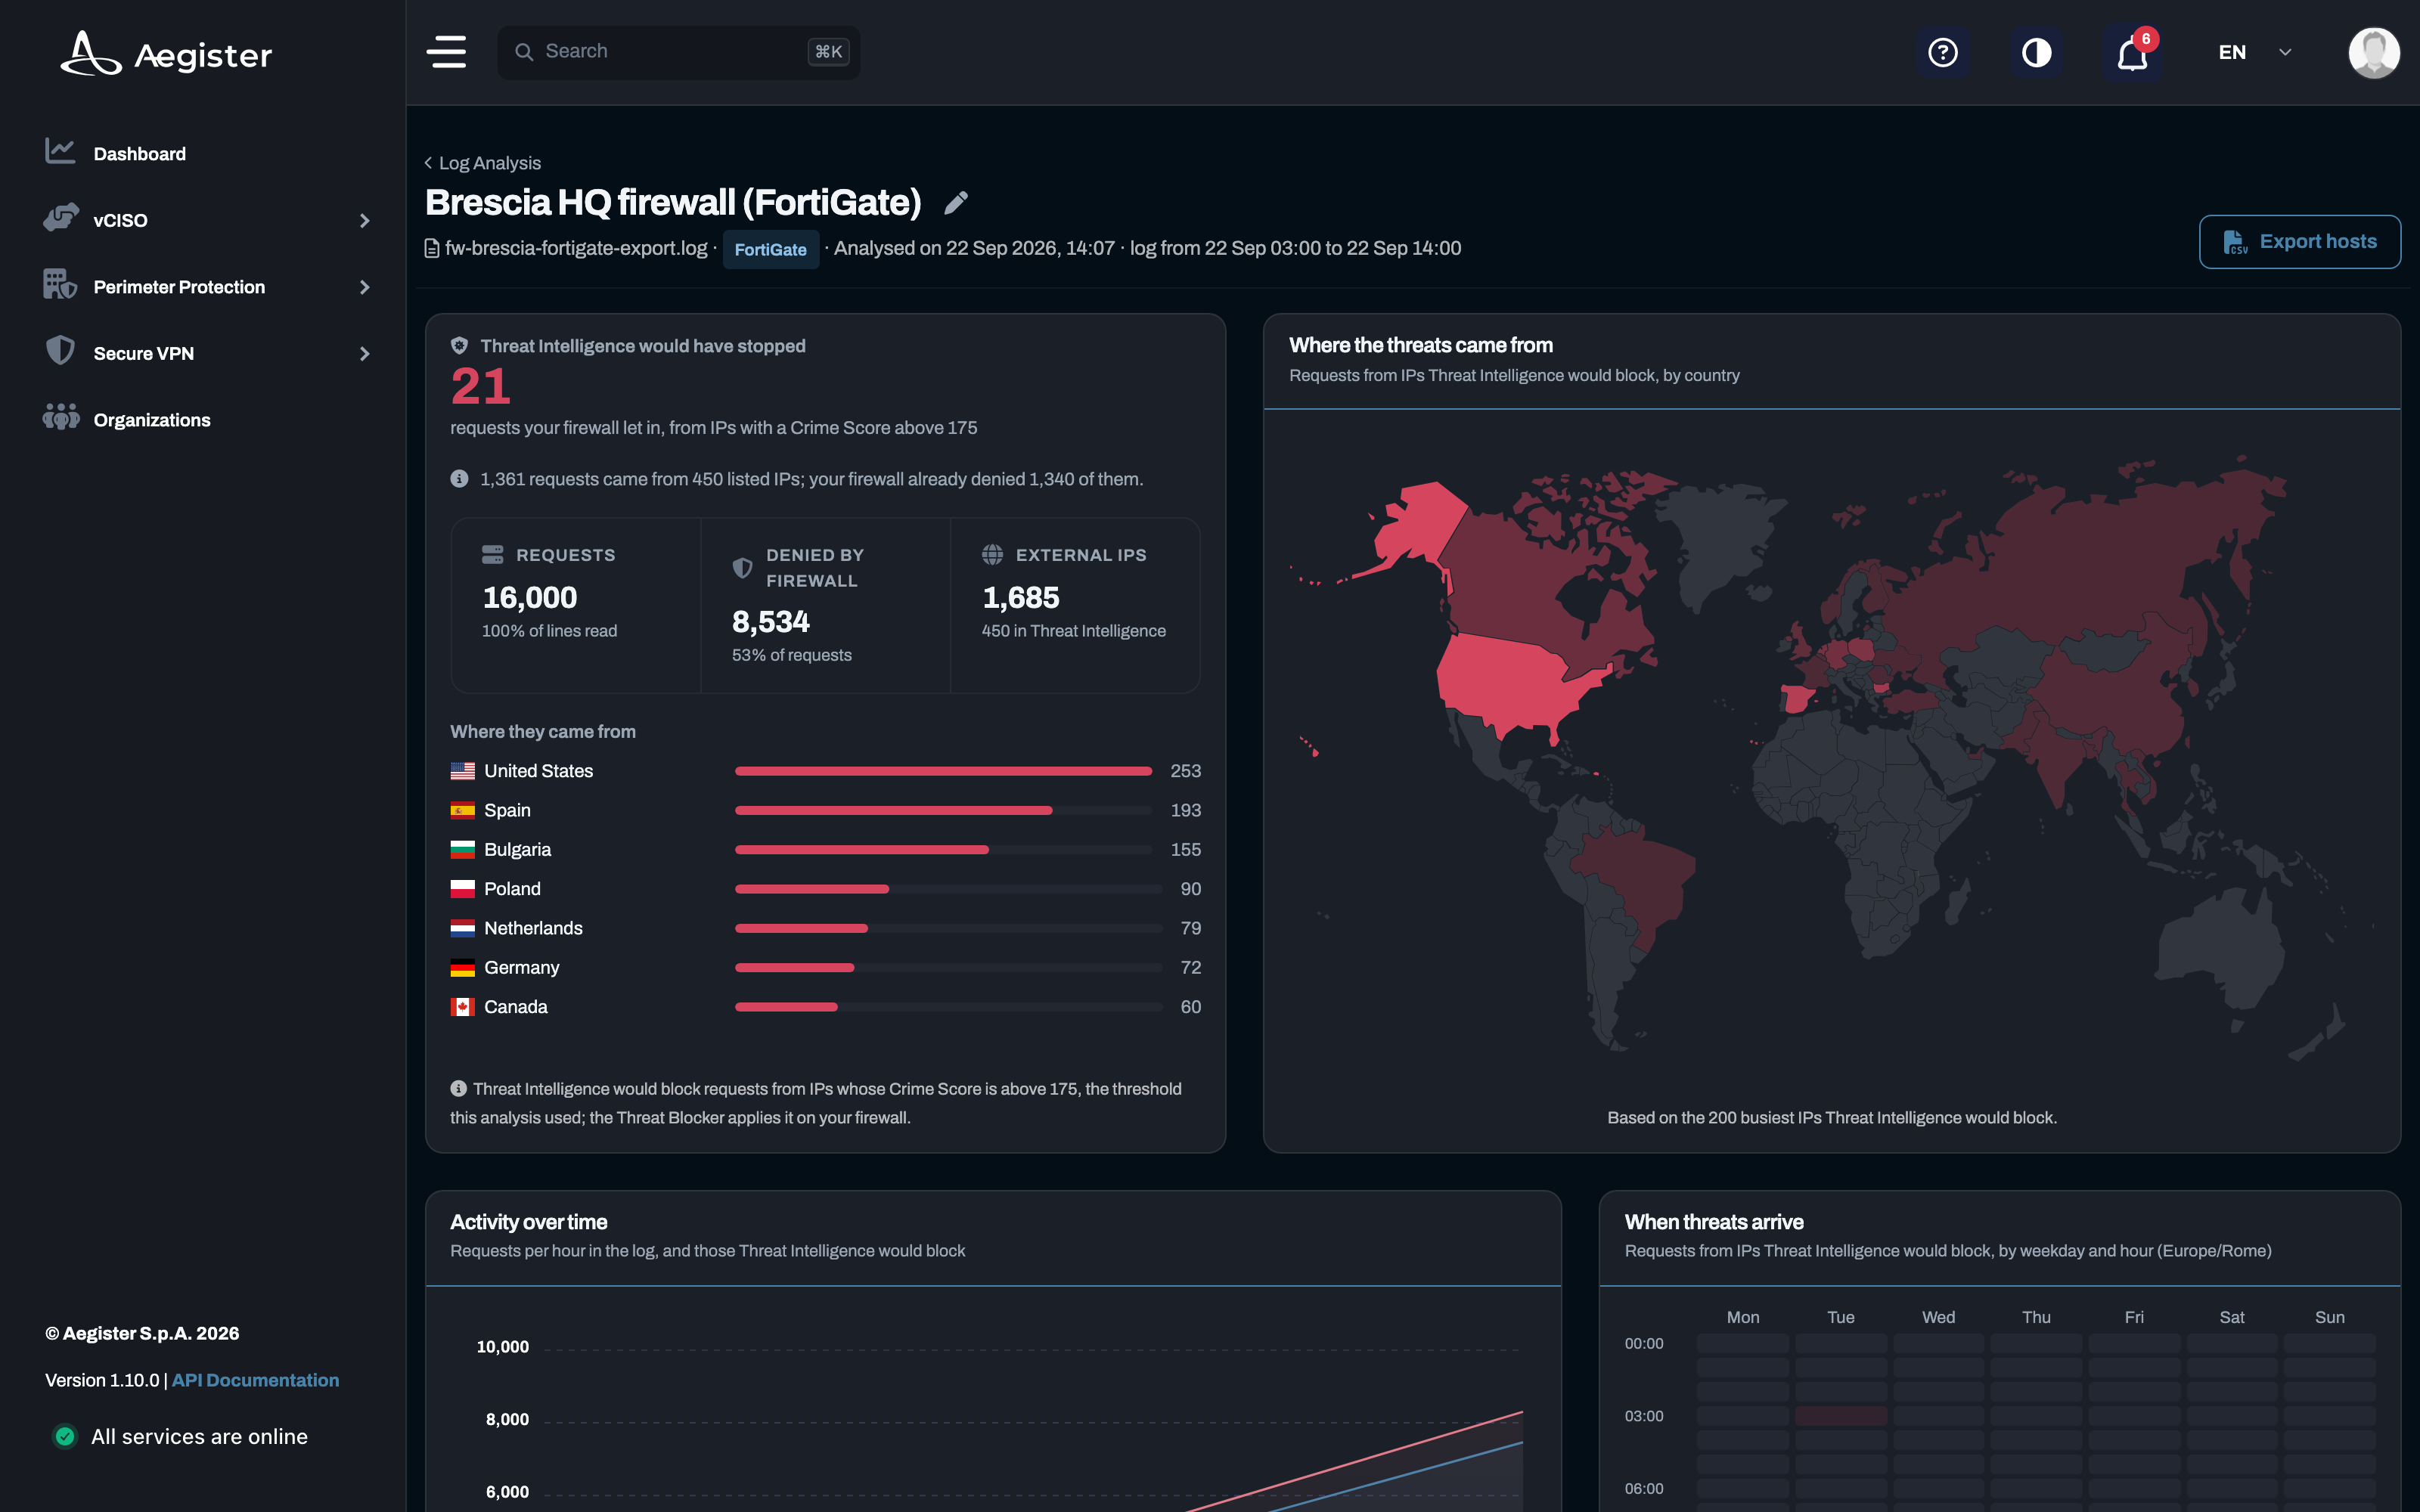Focus the Search input field

pyautogui.click(x=678, y=52)
